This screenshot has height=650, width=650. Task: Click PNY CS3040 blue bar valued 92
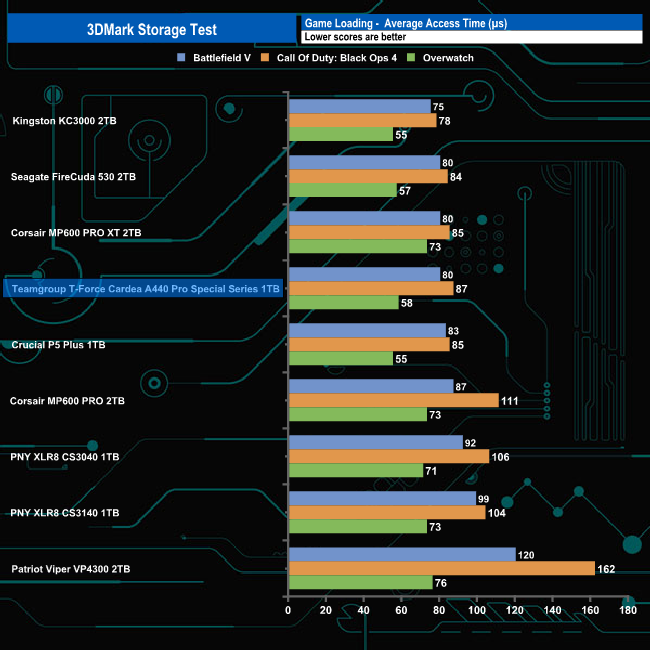point(376,442)
